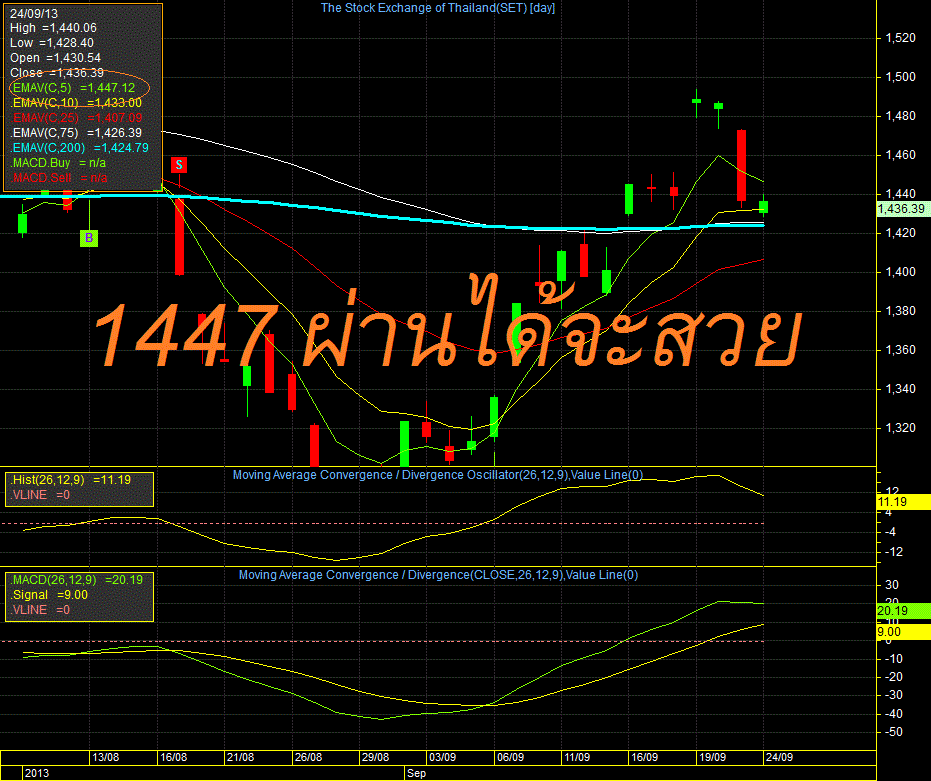Click the 1,436.39 current price tag on axis
This screenshot has height=781, width=931.
click(903, 209)
